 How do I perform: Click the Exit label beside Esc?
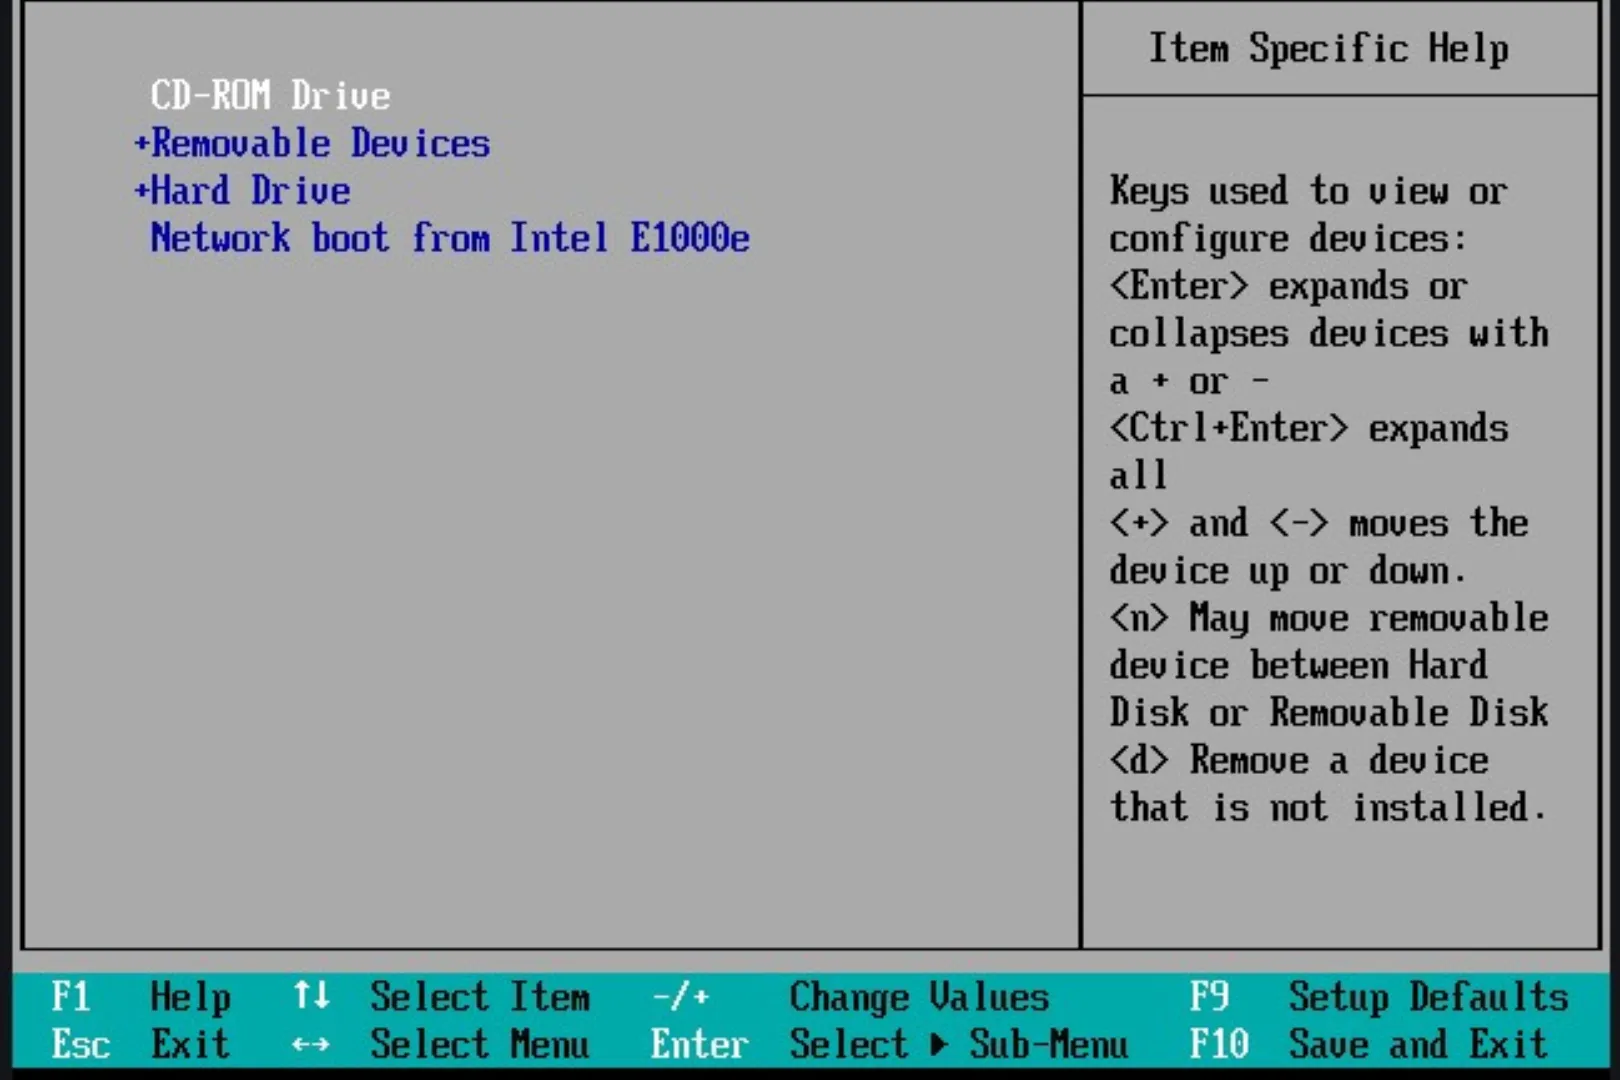coord(190,1045)
